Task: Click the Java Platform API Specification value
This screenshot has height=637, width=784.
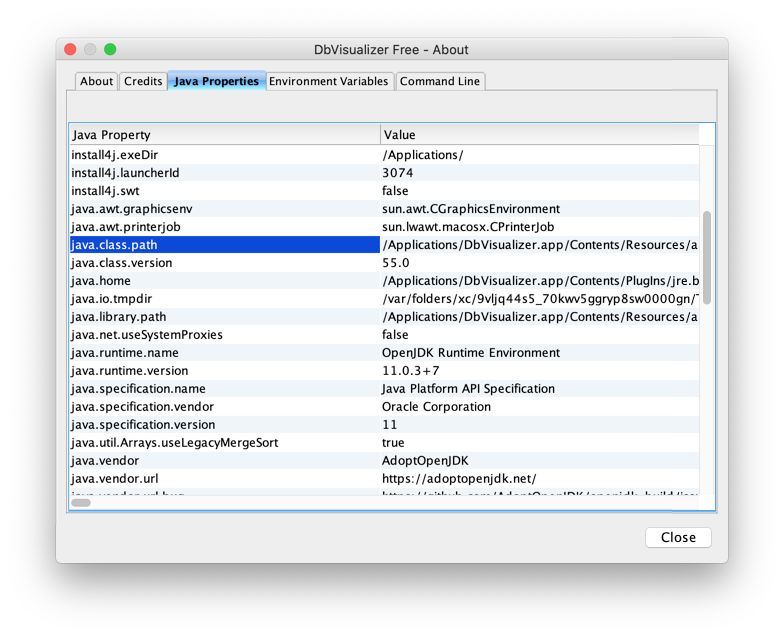Action: point(540,389)
